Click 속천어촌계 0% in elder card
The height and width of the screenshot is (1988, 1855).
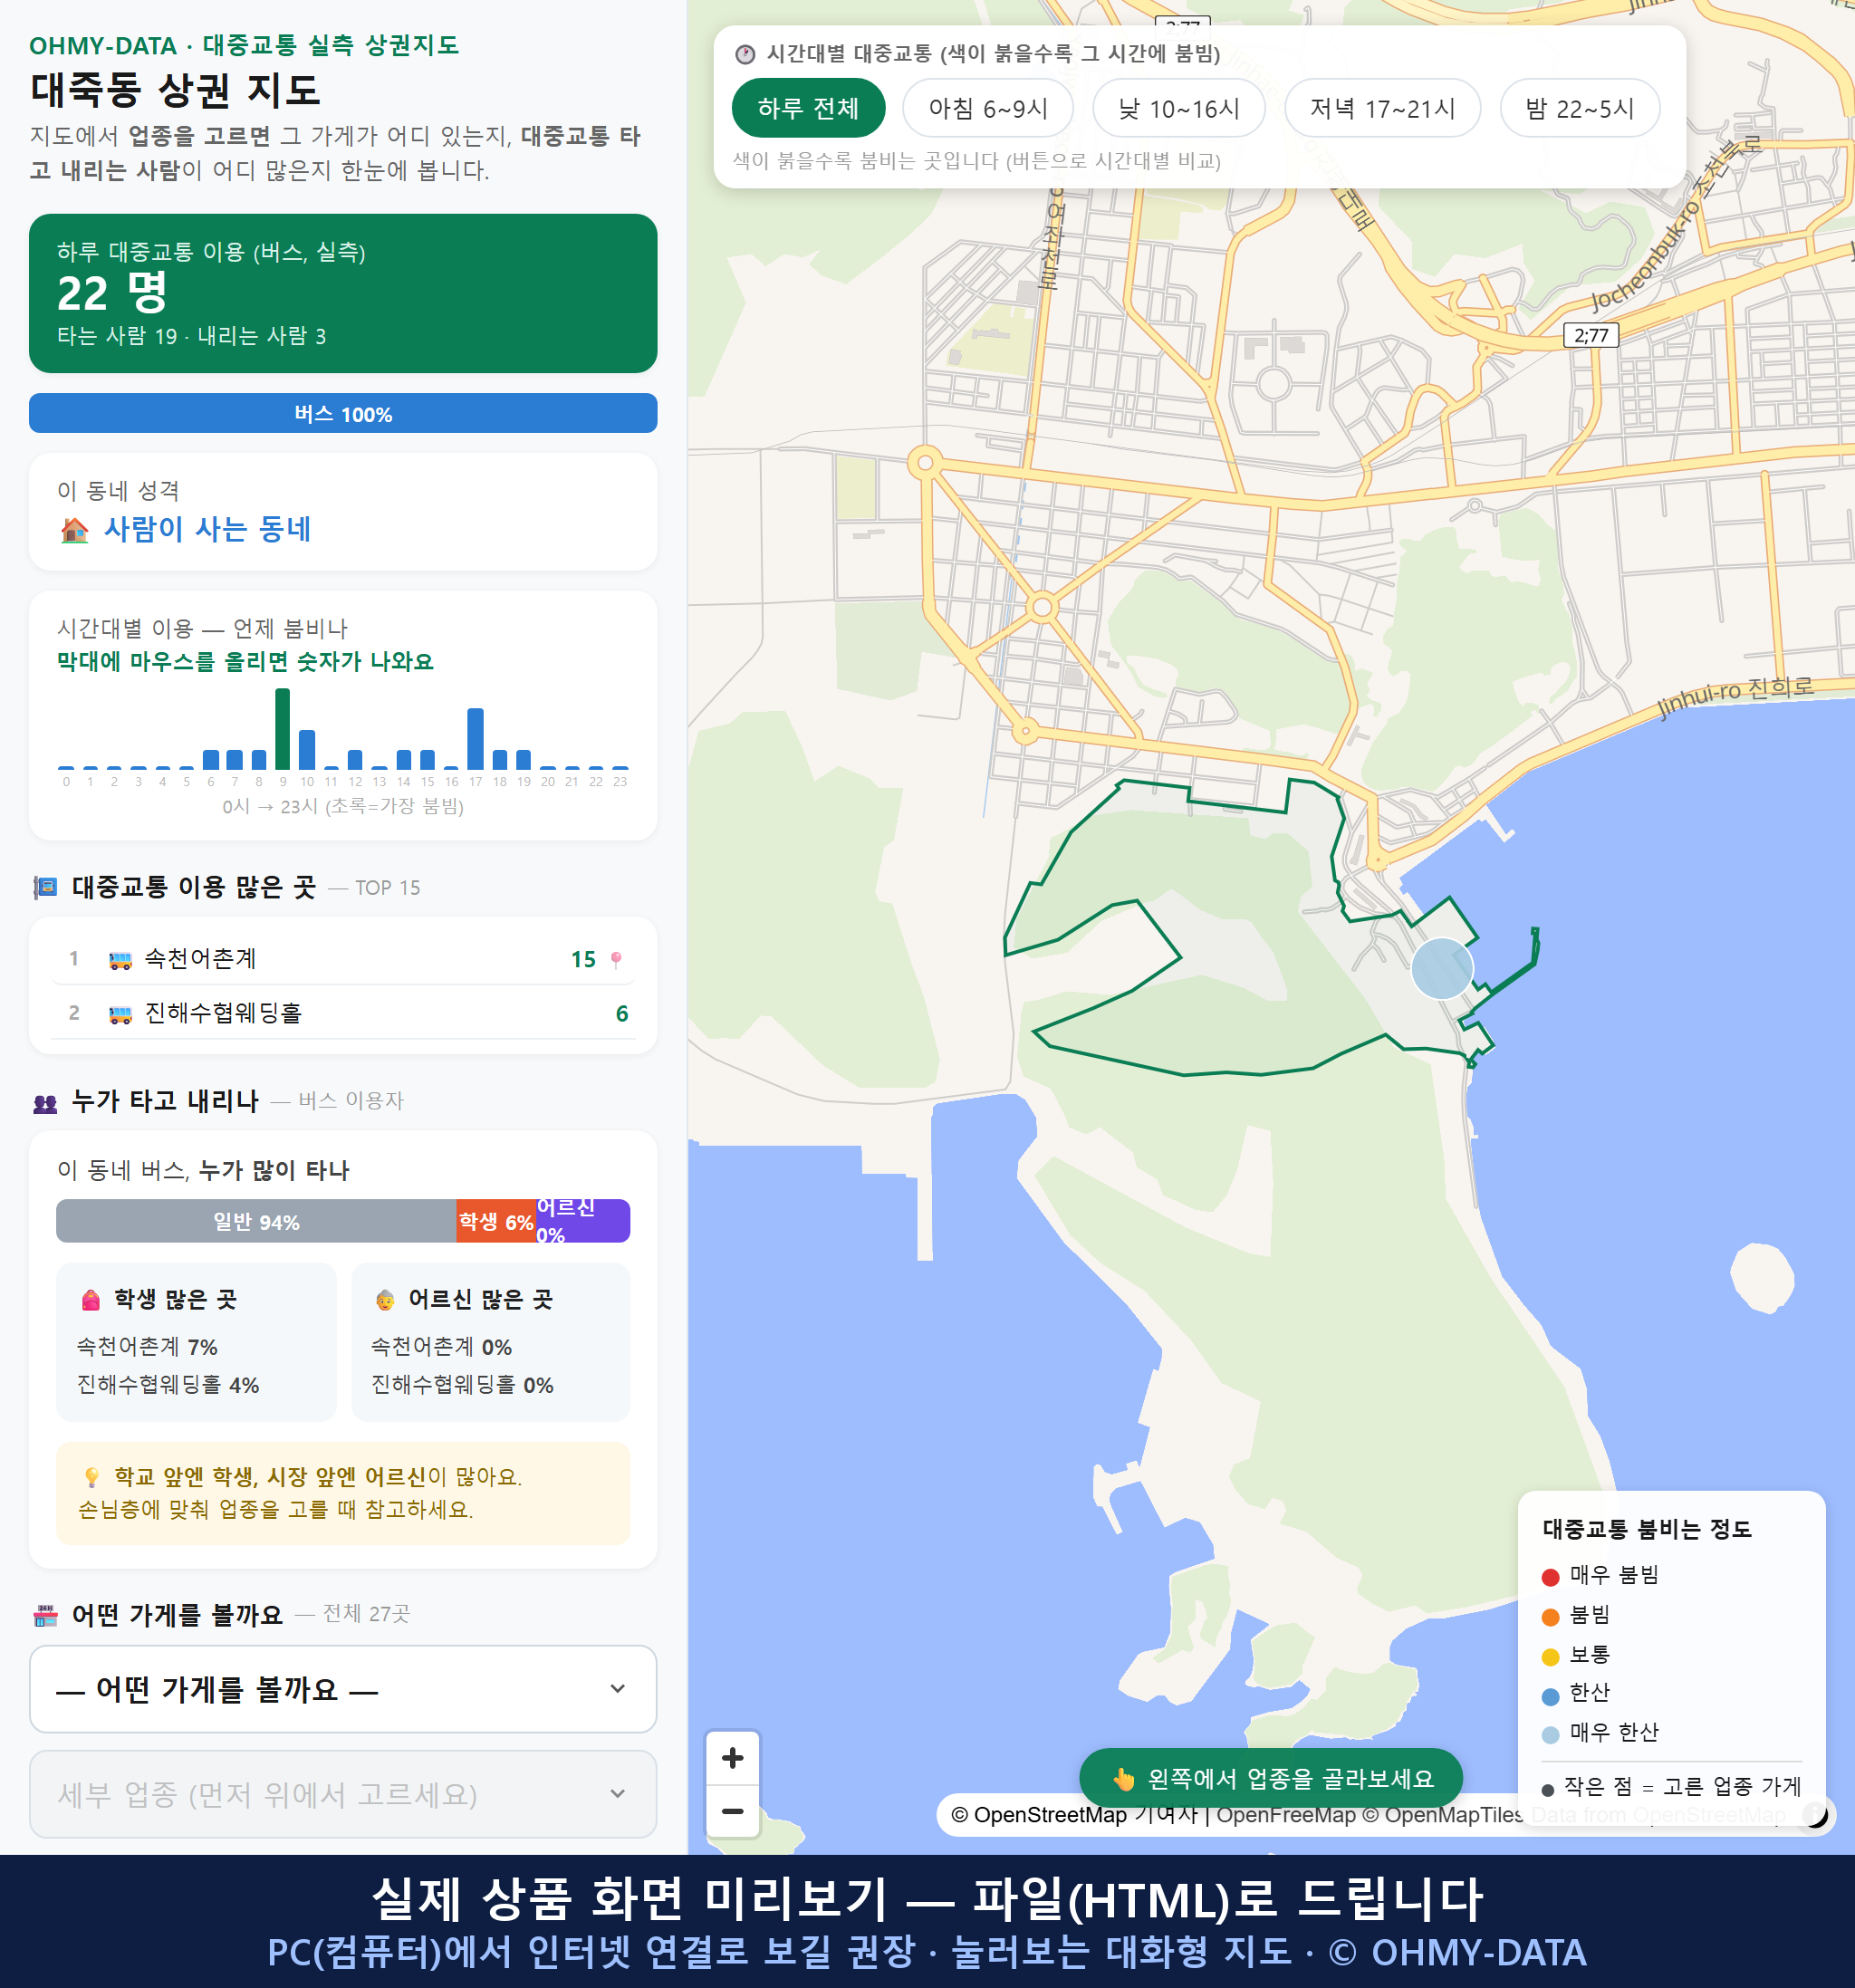pyautogui.click(x=441, y=1346)
